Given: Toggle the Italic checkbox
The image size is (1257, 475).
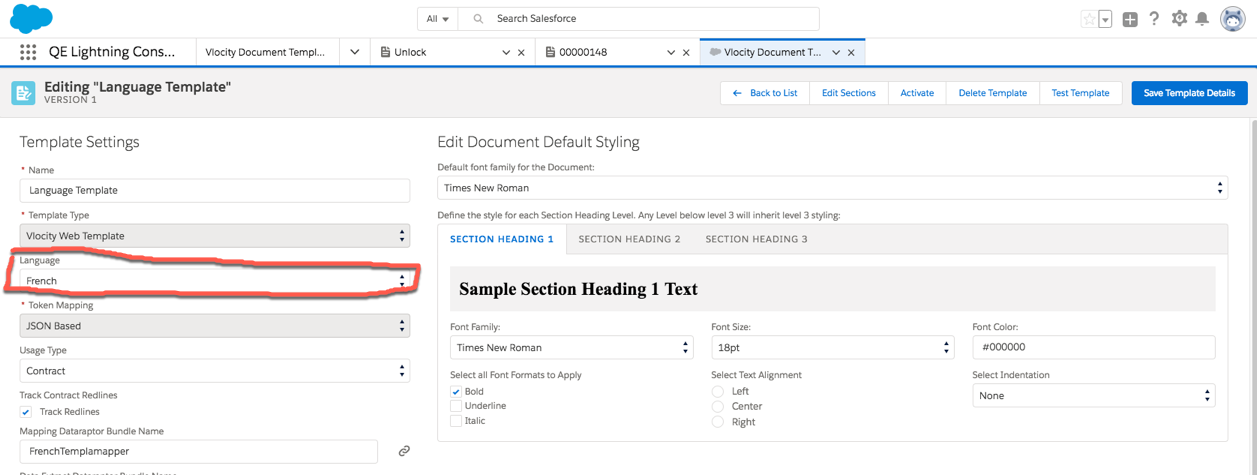Looking at the screenshot, I should [456, 421].
